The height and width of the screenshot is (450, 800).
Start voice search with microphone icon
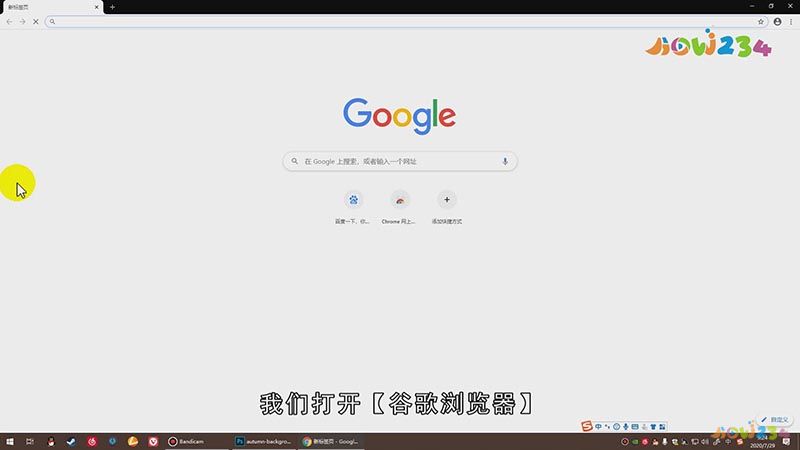(x=505, y=161)
